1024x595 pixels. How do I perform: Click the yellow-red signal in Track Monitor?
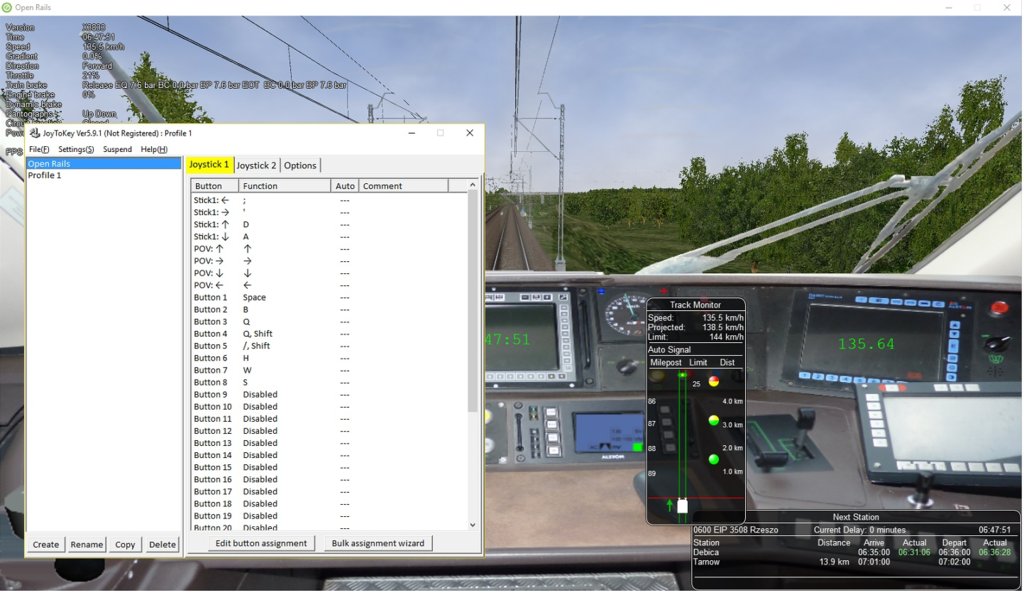(x=714, y=381)
